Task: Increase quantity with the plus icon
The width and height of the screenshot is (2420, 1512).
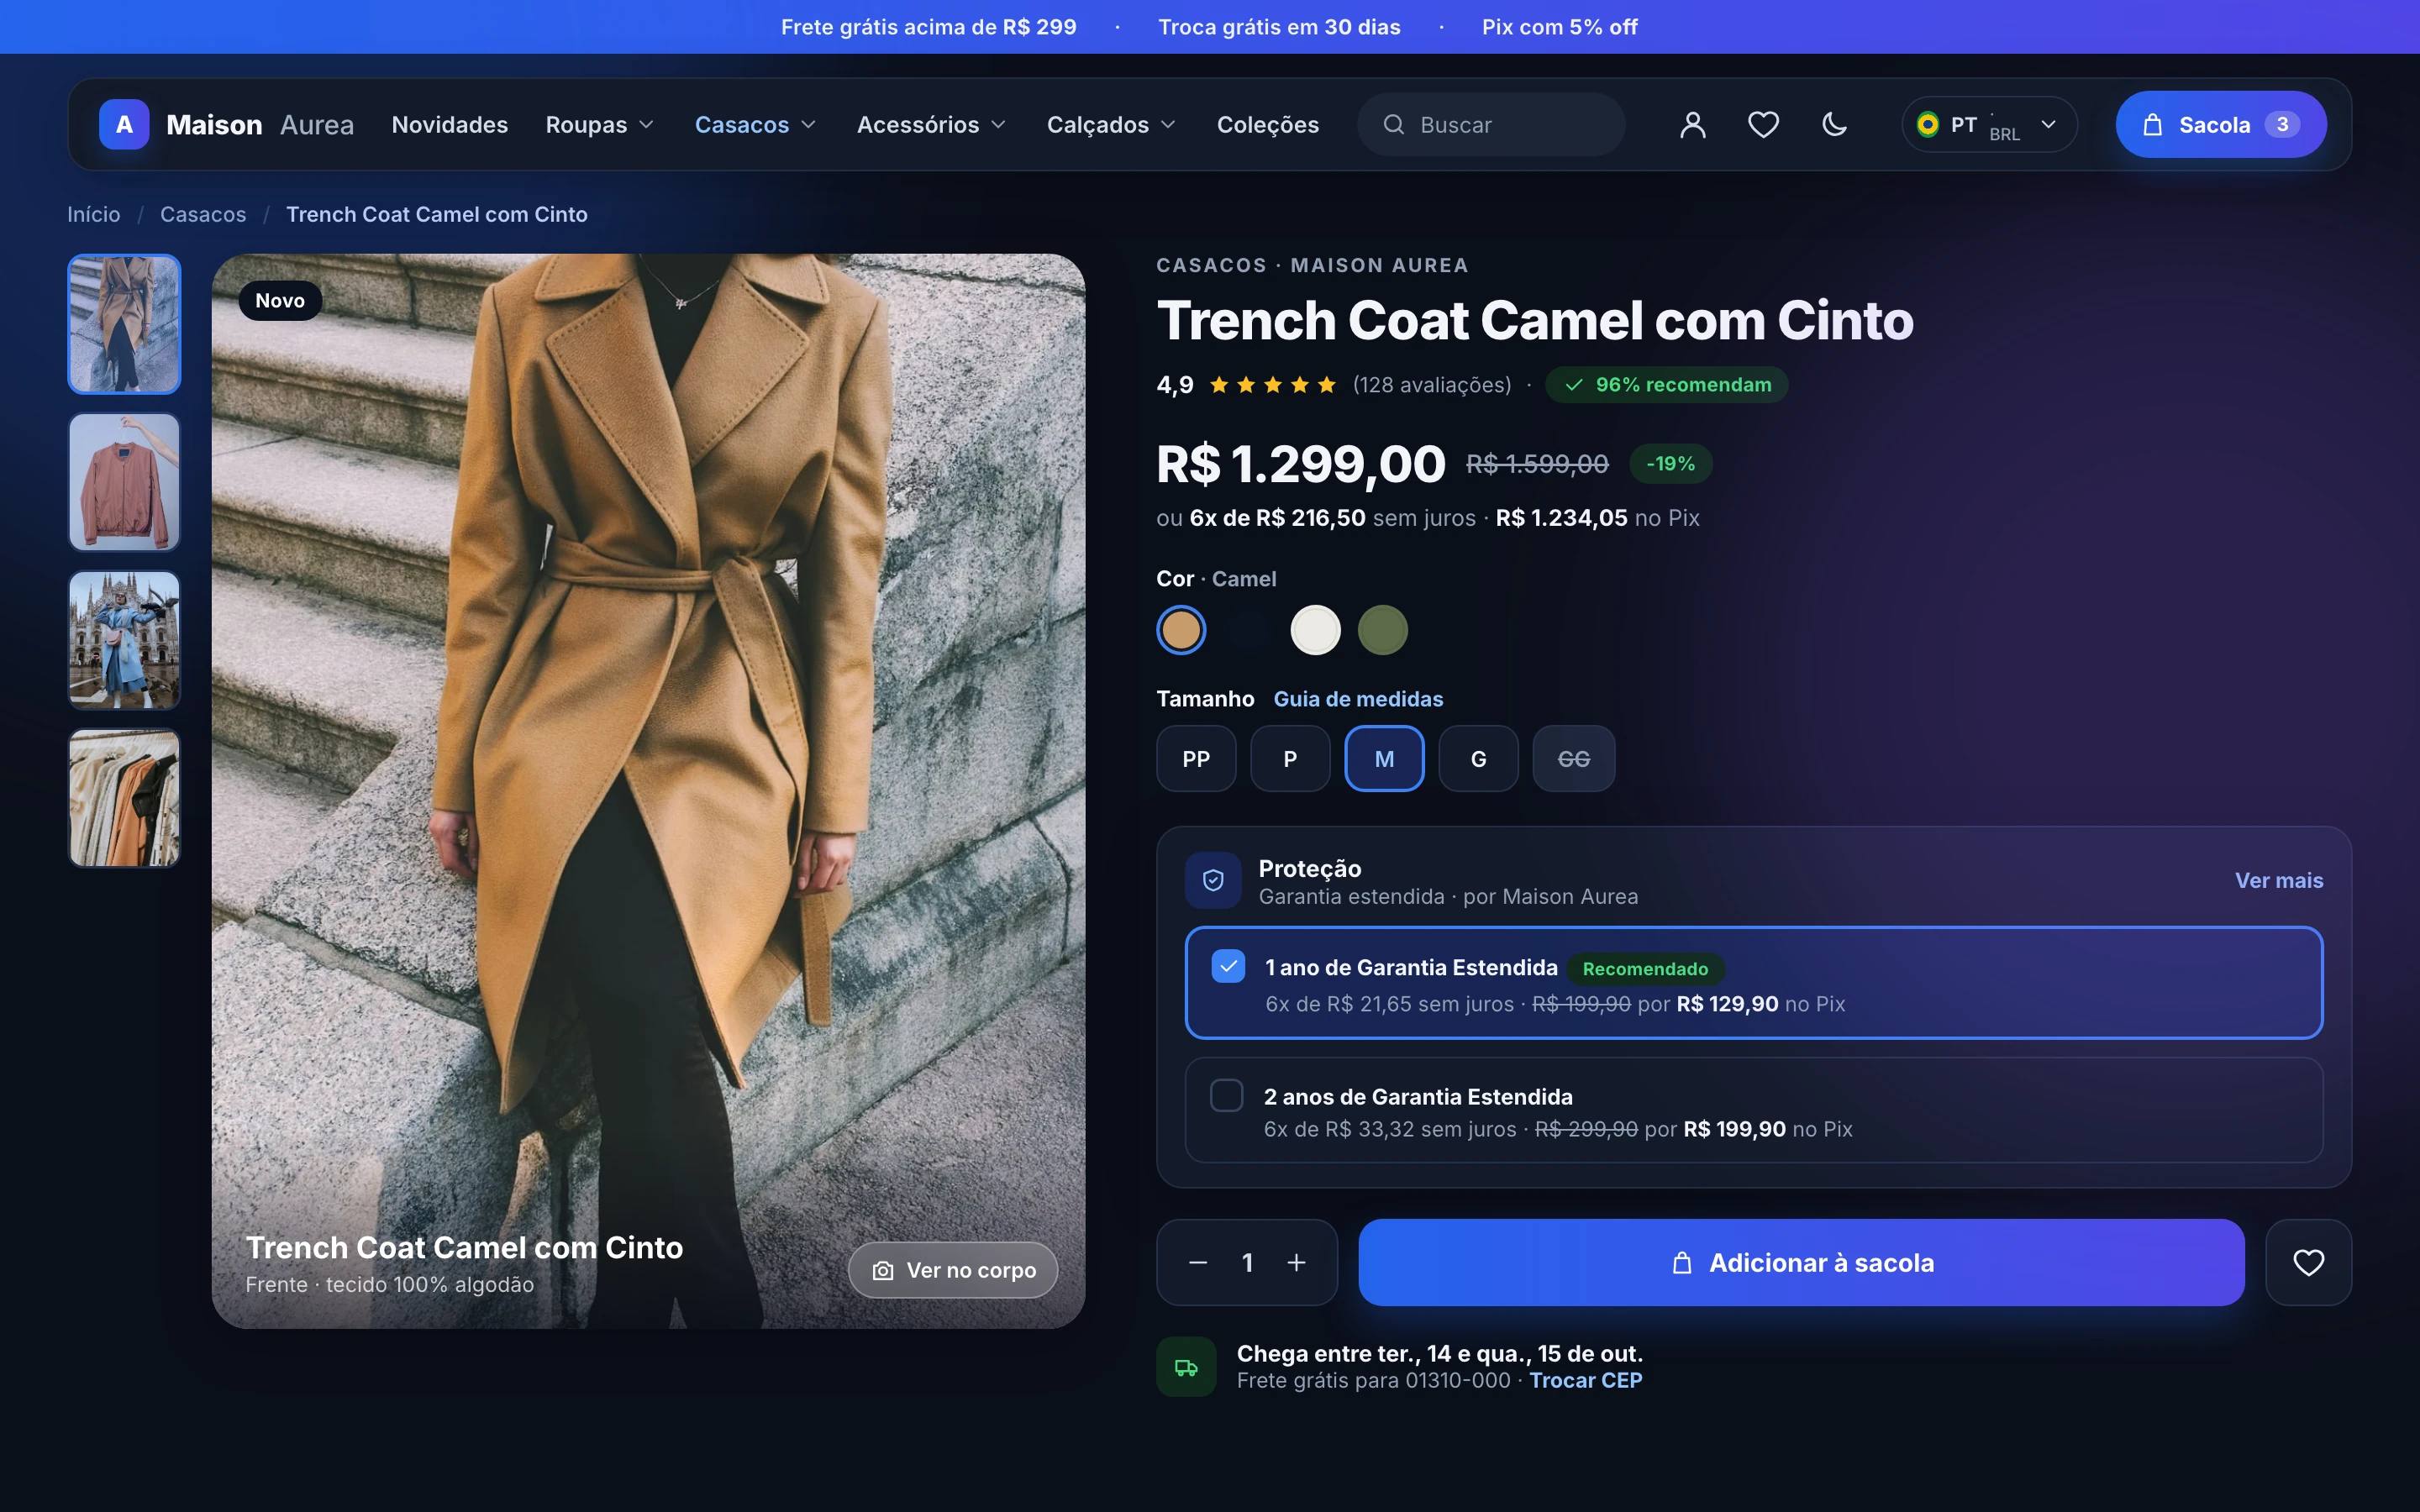Action: 1296,1263
